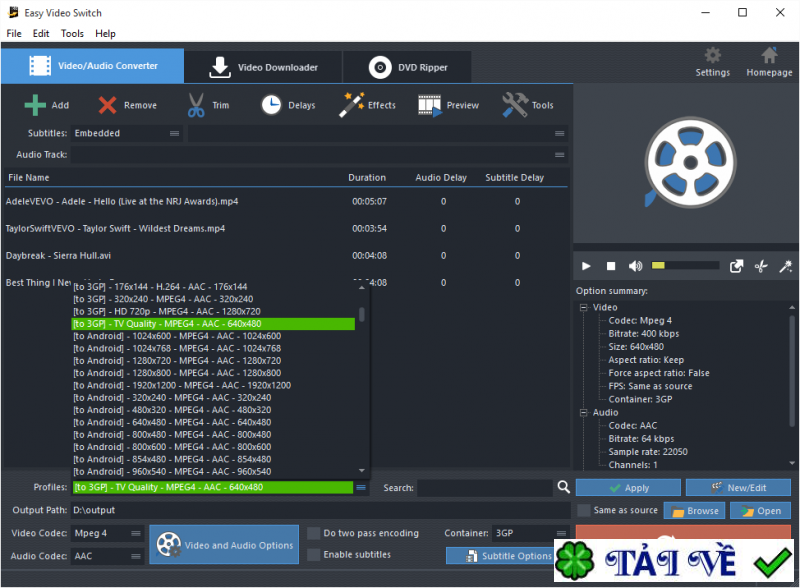Open Settings gear in top right
The width and height of the screenshot is (800, 588).
[712, 56]
